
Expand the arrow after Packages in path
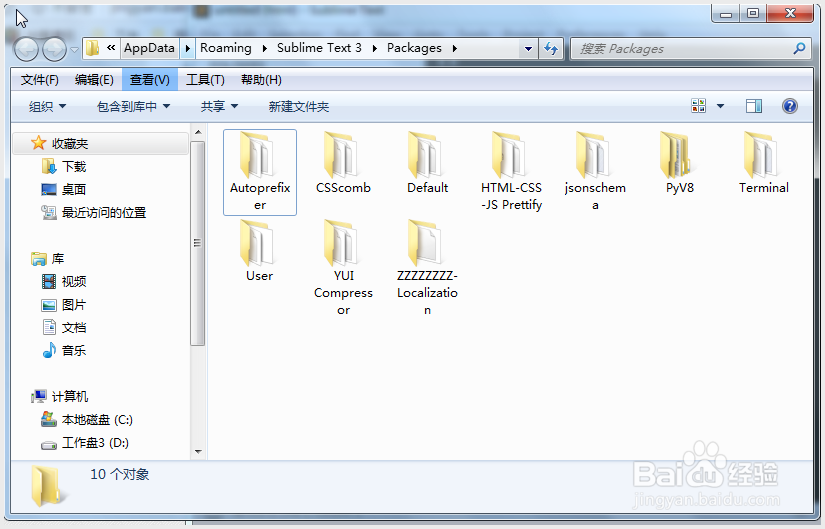[x=455, y=49]
